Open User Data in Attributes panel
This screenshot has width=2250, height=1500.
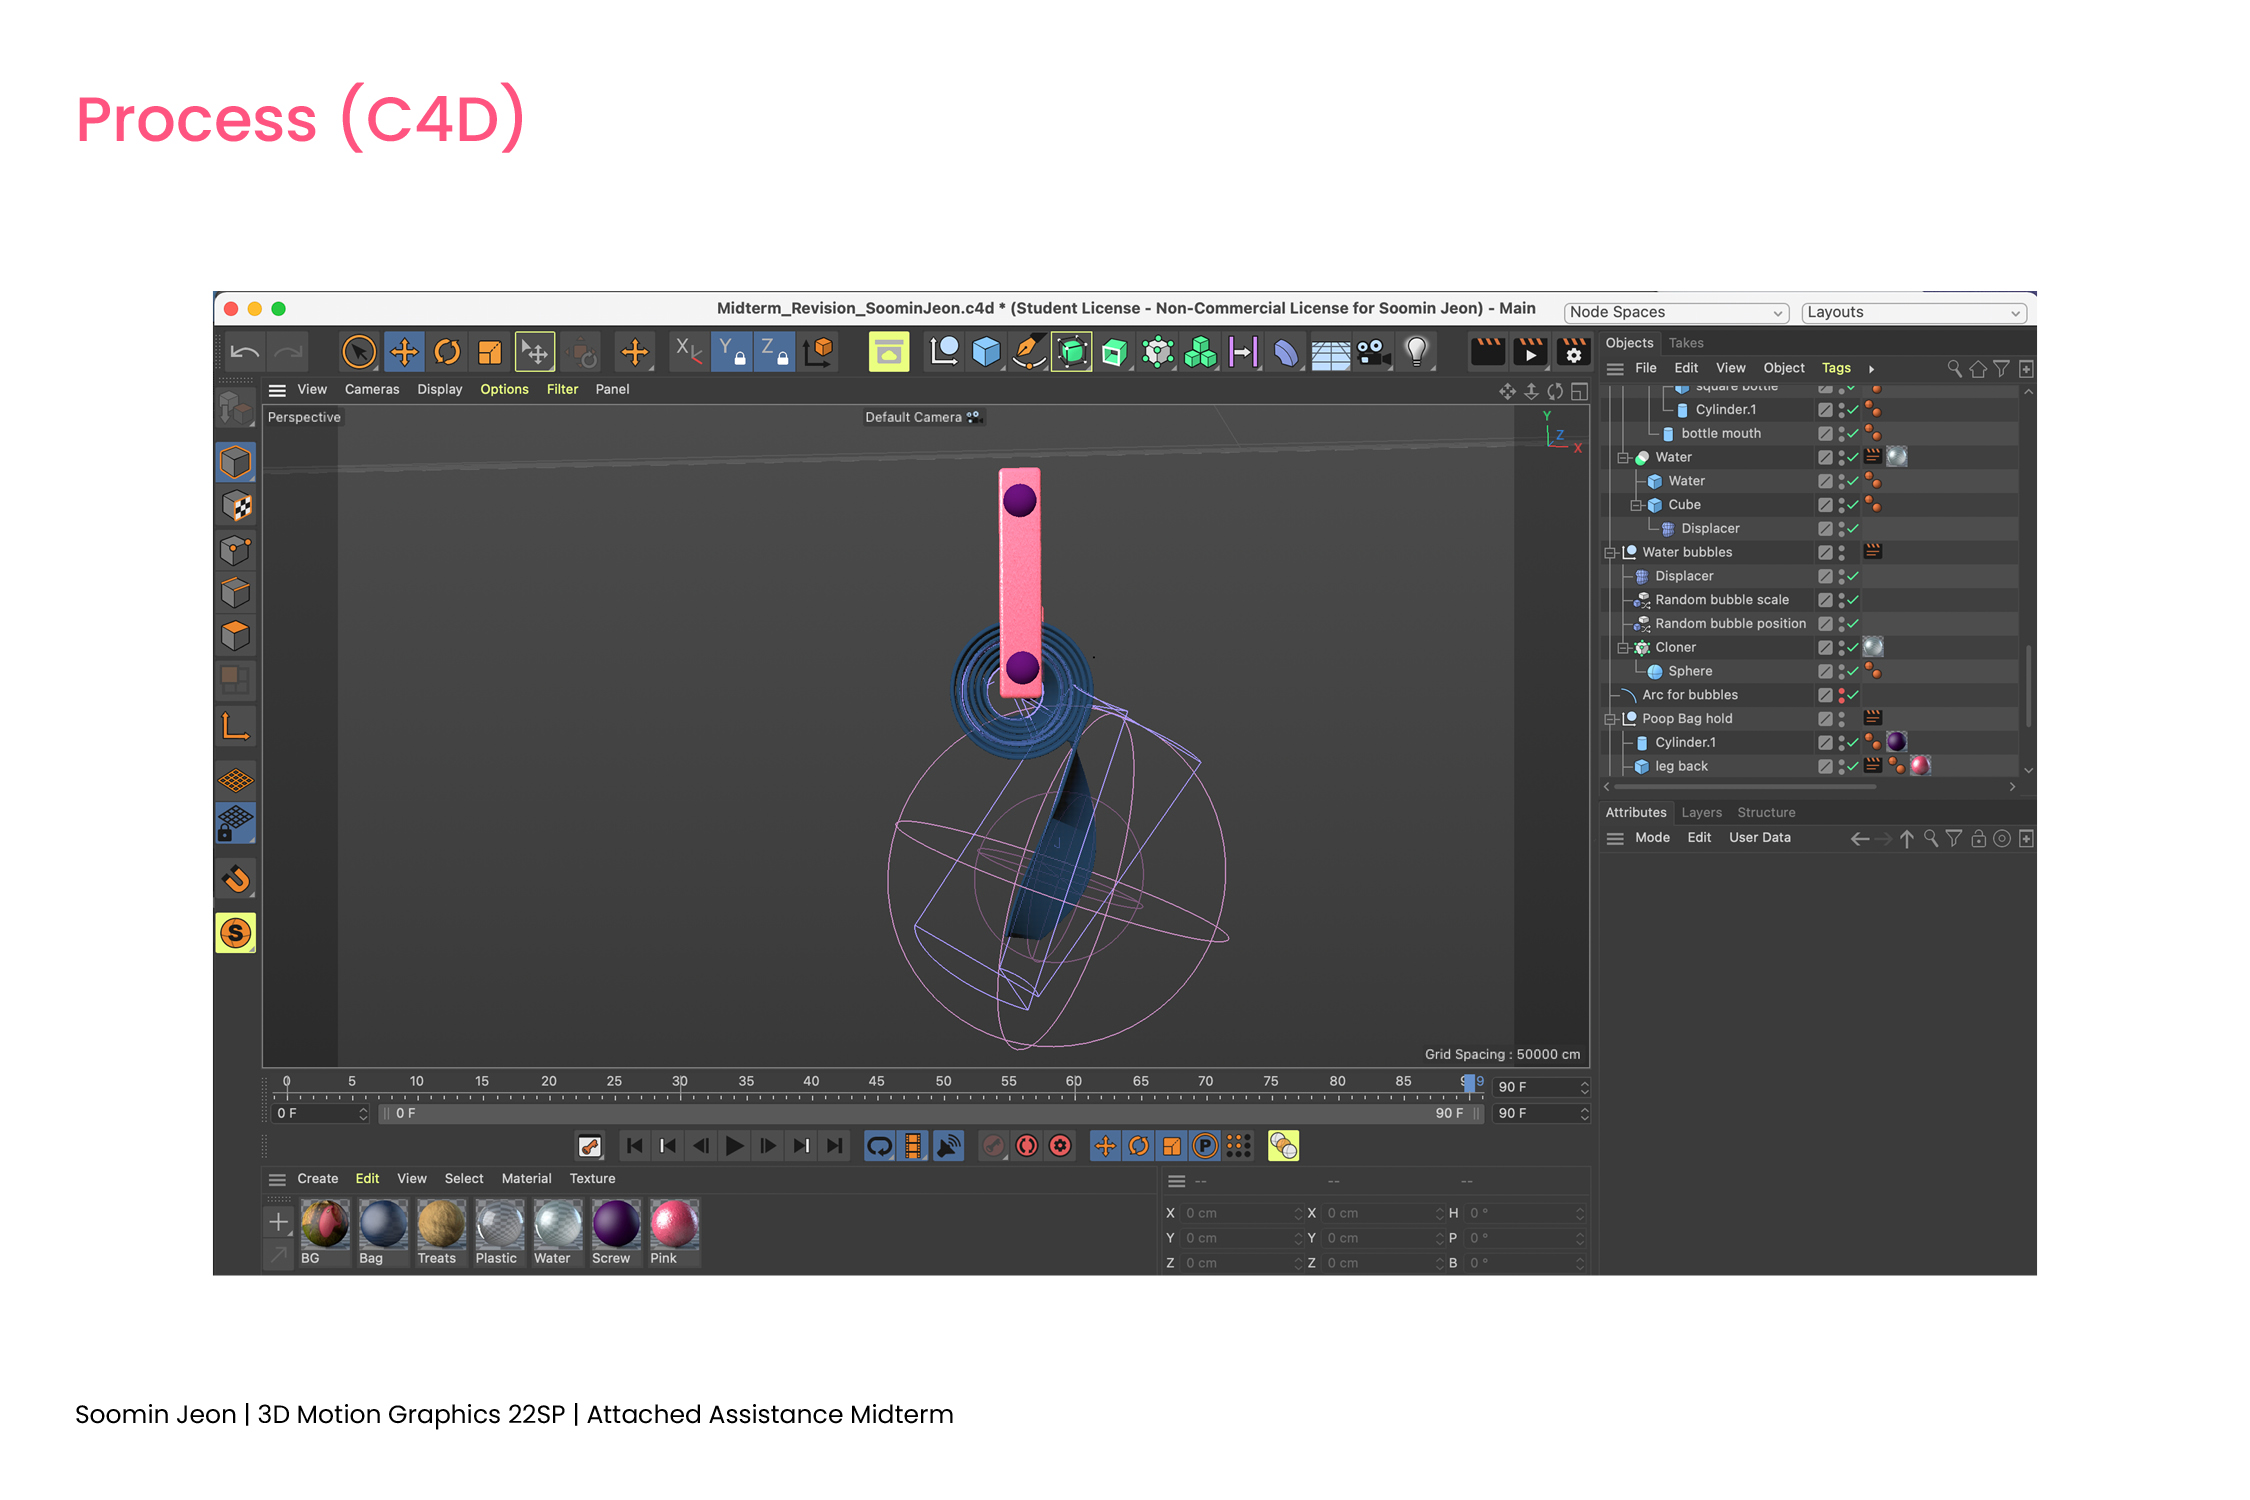click(1759, 838)
